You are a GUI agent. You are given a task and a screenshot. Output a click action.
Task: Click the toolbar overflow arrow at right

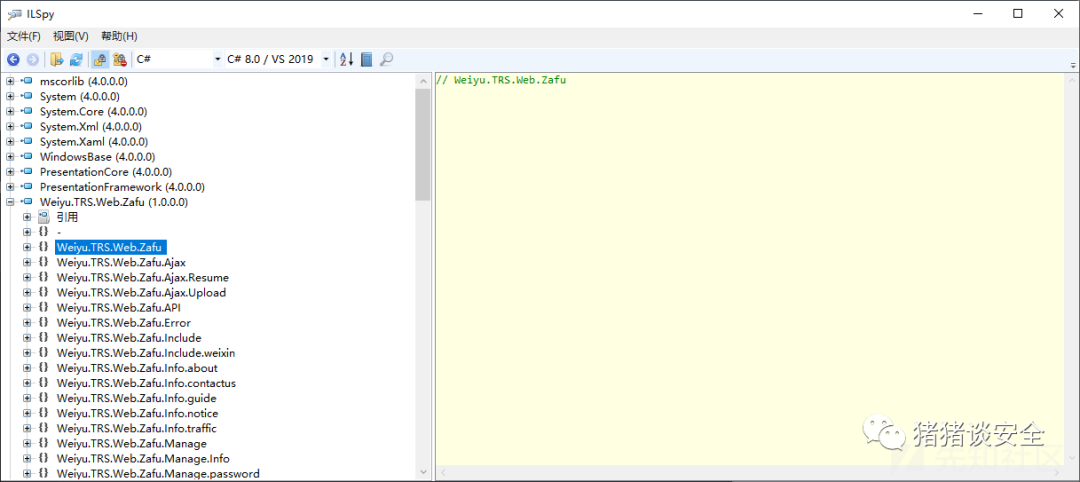pos(1073,65)
